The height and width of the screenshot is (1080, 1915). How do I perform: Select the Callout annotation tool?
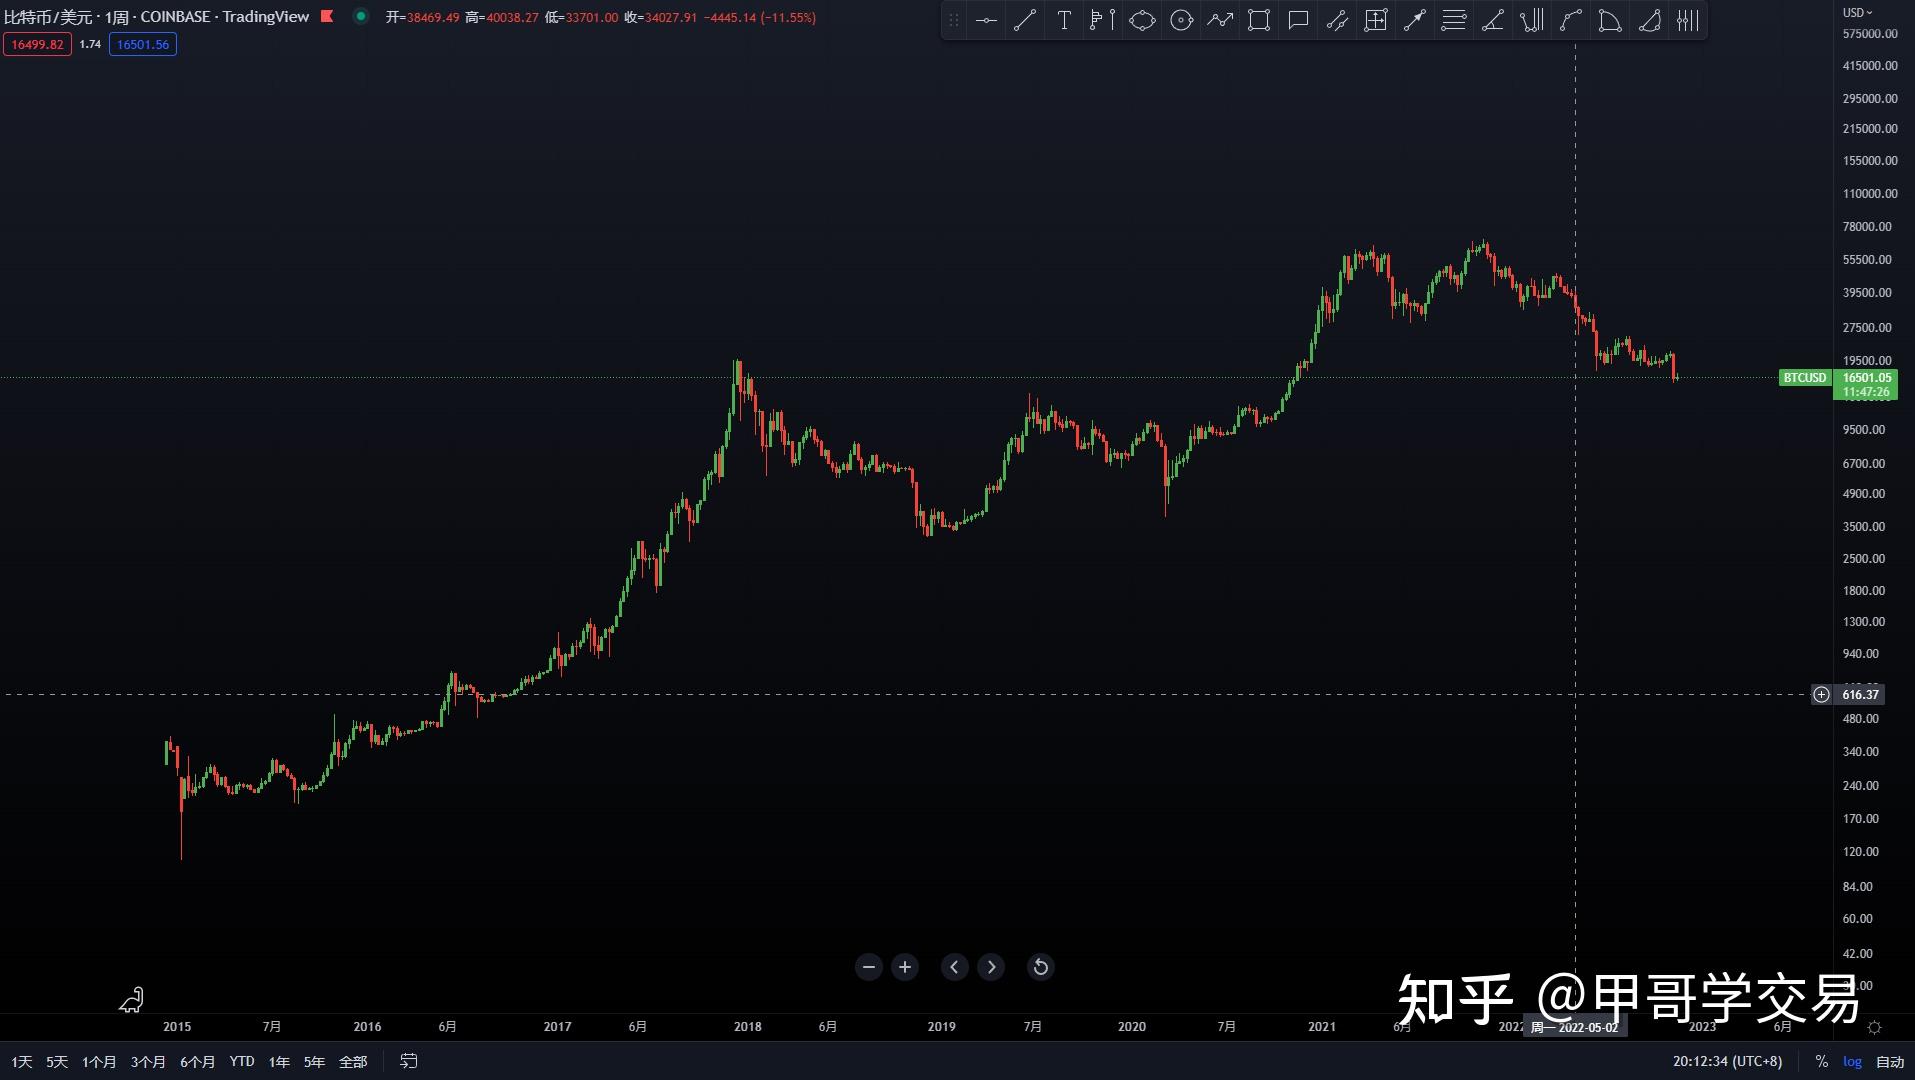(x=1297, y=20)
